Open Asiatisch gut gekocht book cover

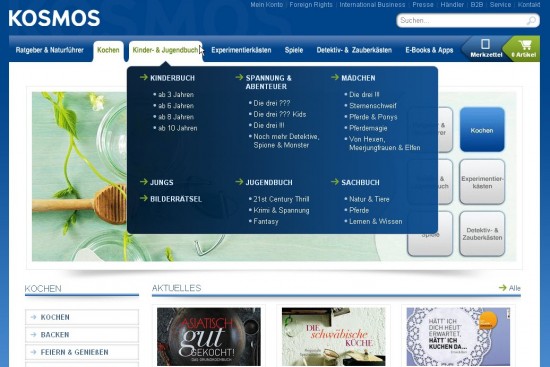209,337
